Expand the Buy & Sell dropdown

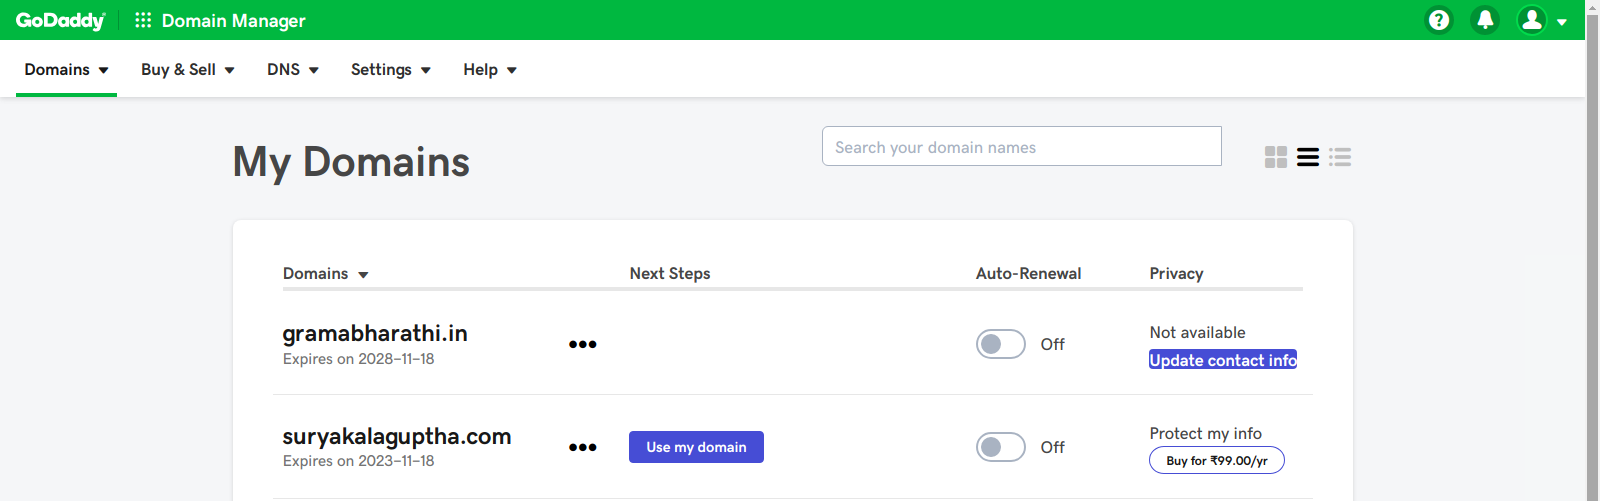(187, 70)
